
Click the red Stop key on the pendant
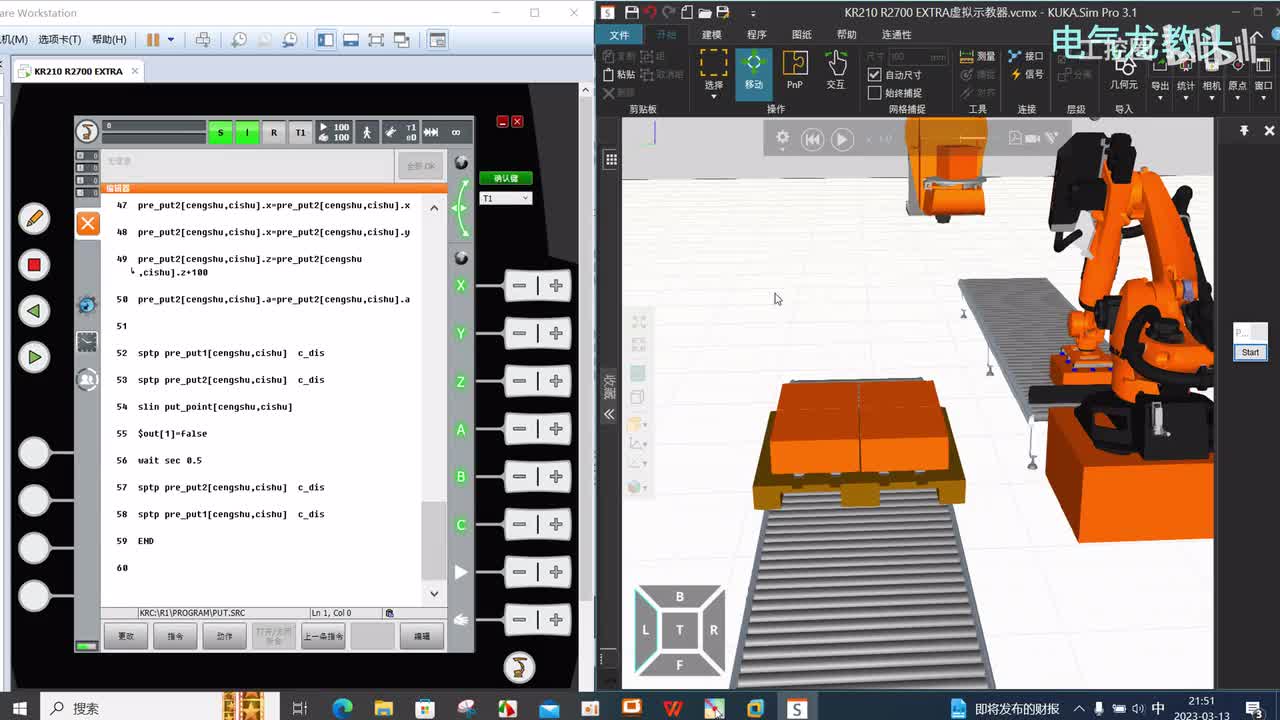click(x=34, y=265)
